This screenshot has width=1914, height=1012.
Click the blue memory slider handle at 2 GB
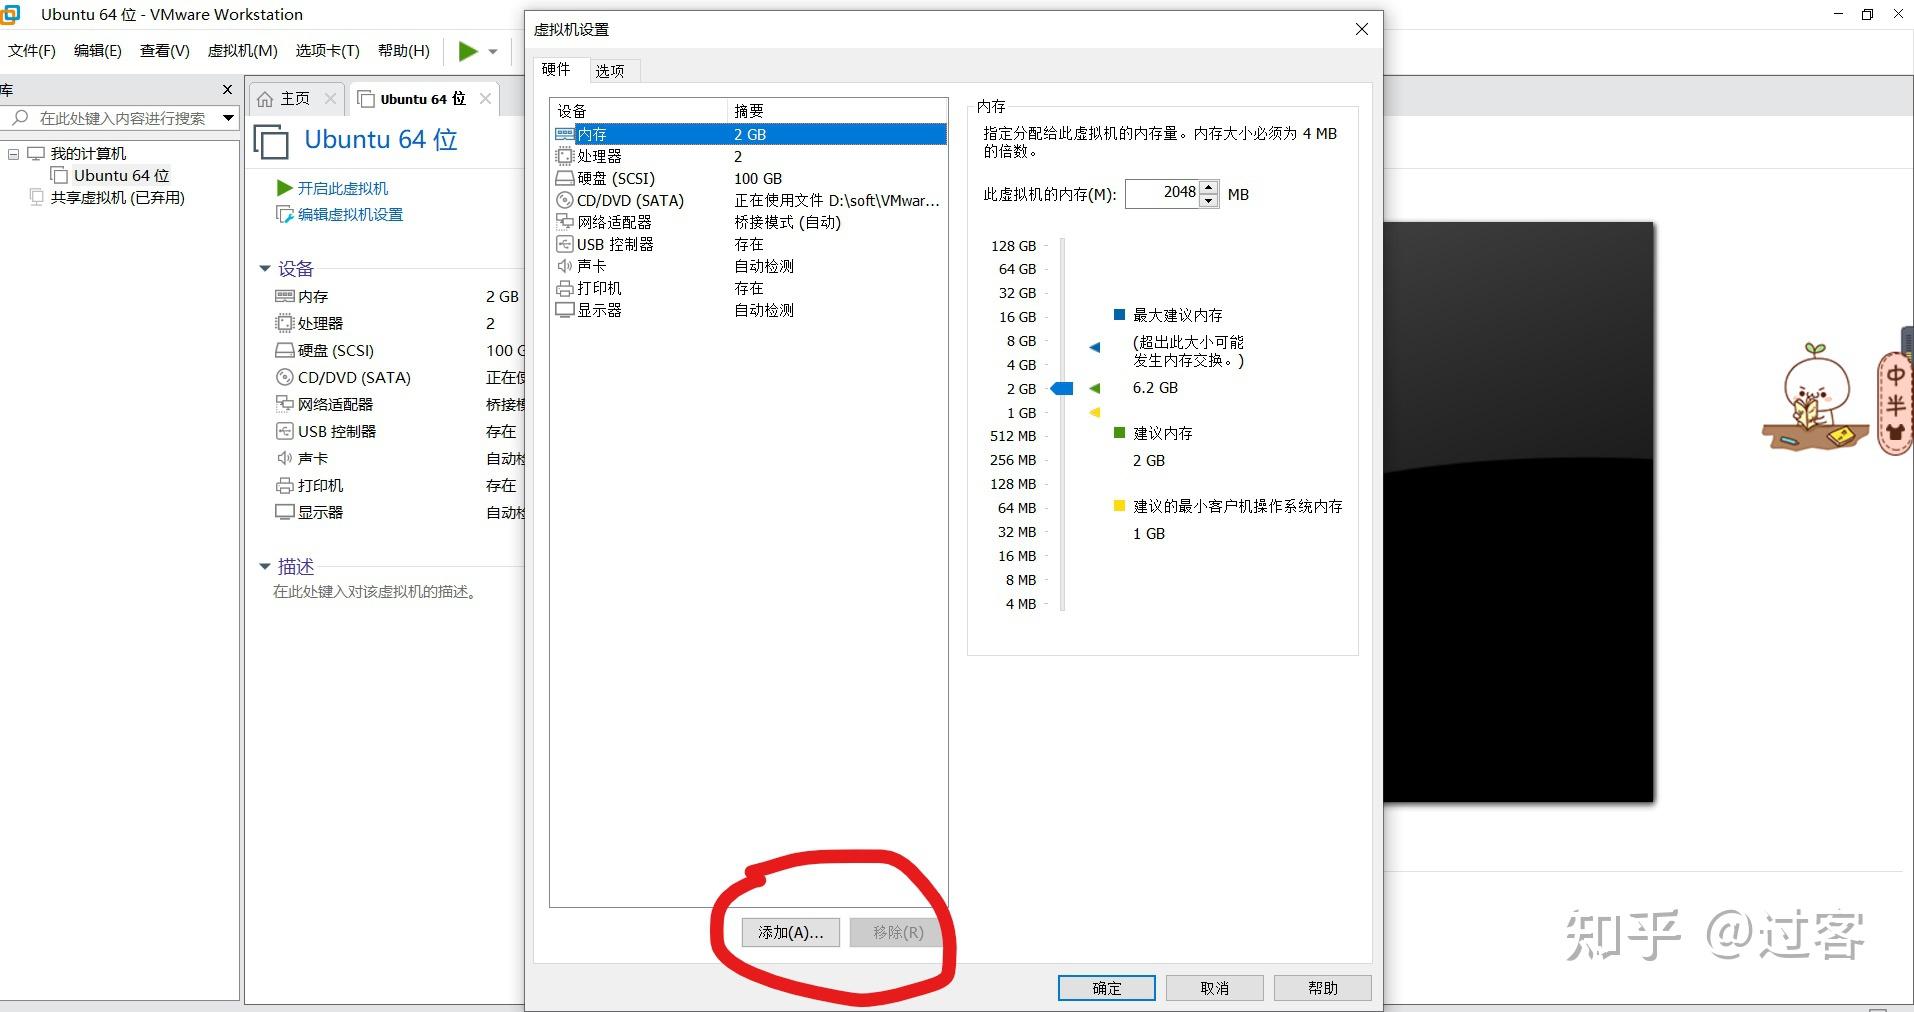coord(1062,388)
